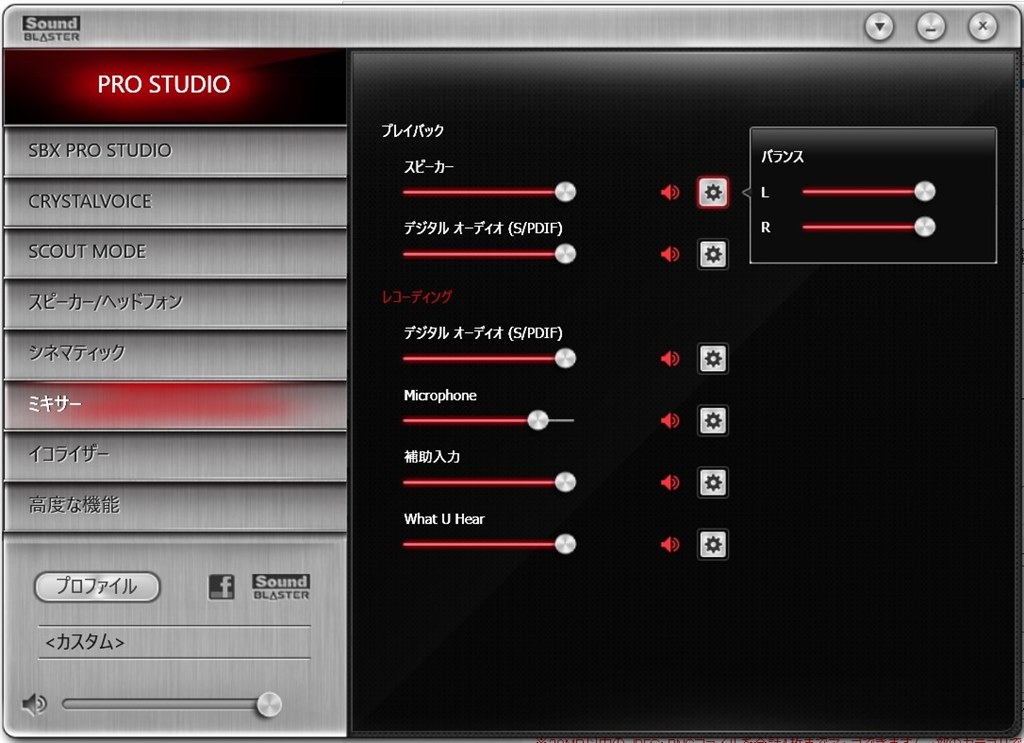Image resolution: width=1024 pixels, height=743 pixels.
Task: Click the Sound Blaster logo beside Facebook
Action: coord(281,587)
